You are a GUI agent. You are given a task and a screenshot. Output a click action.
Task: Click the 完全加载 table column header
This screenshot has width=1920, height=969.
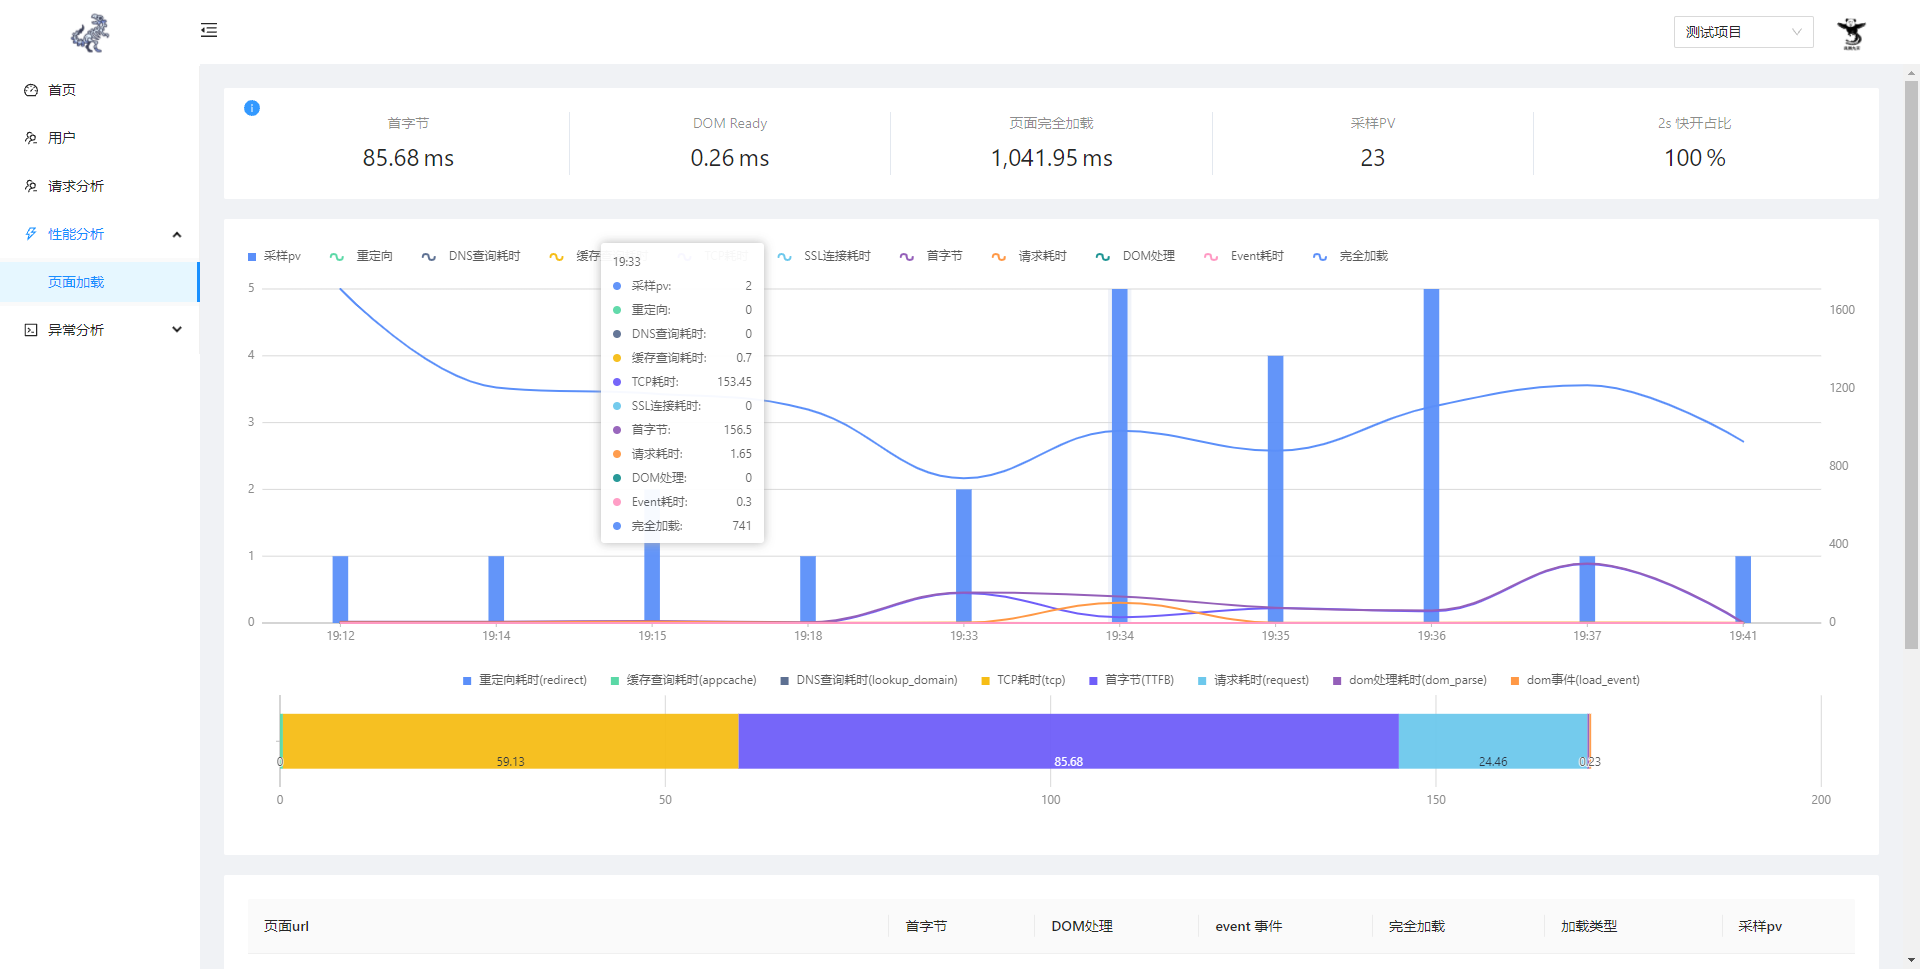point(1417,926)
